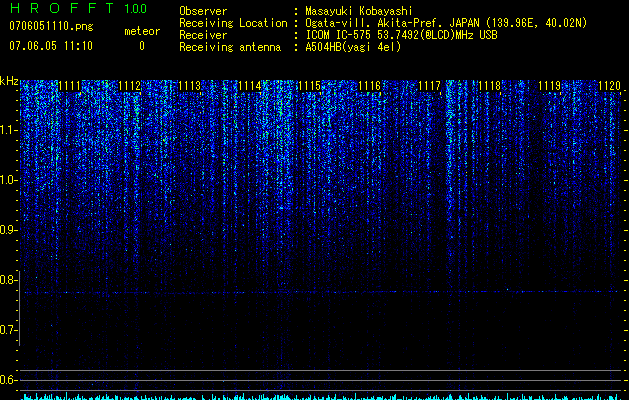The height and width of the screenshot is (400, 629).
Task: Click the receiving location Ogata-vill. Akita-Pref. text
Action: click(446, 23)
